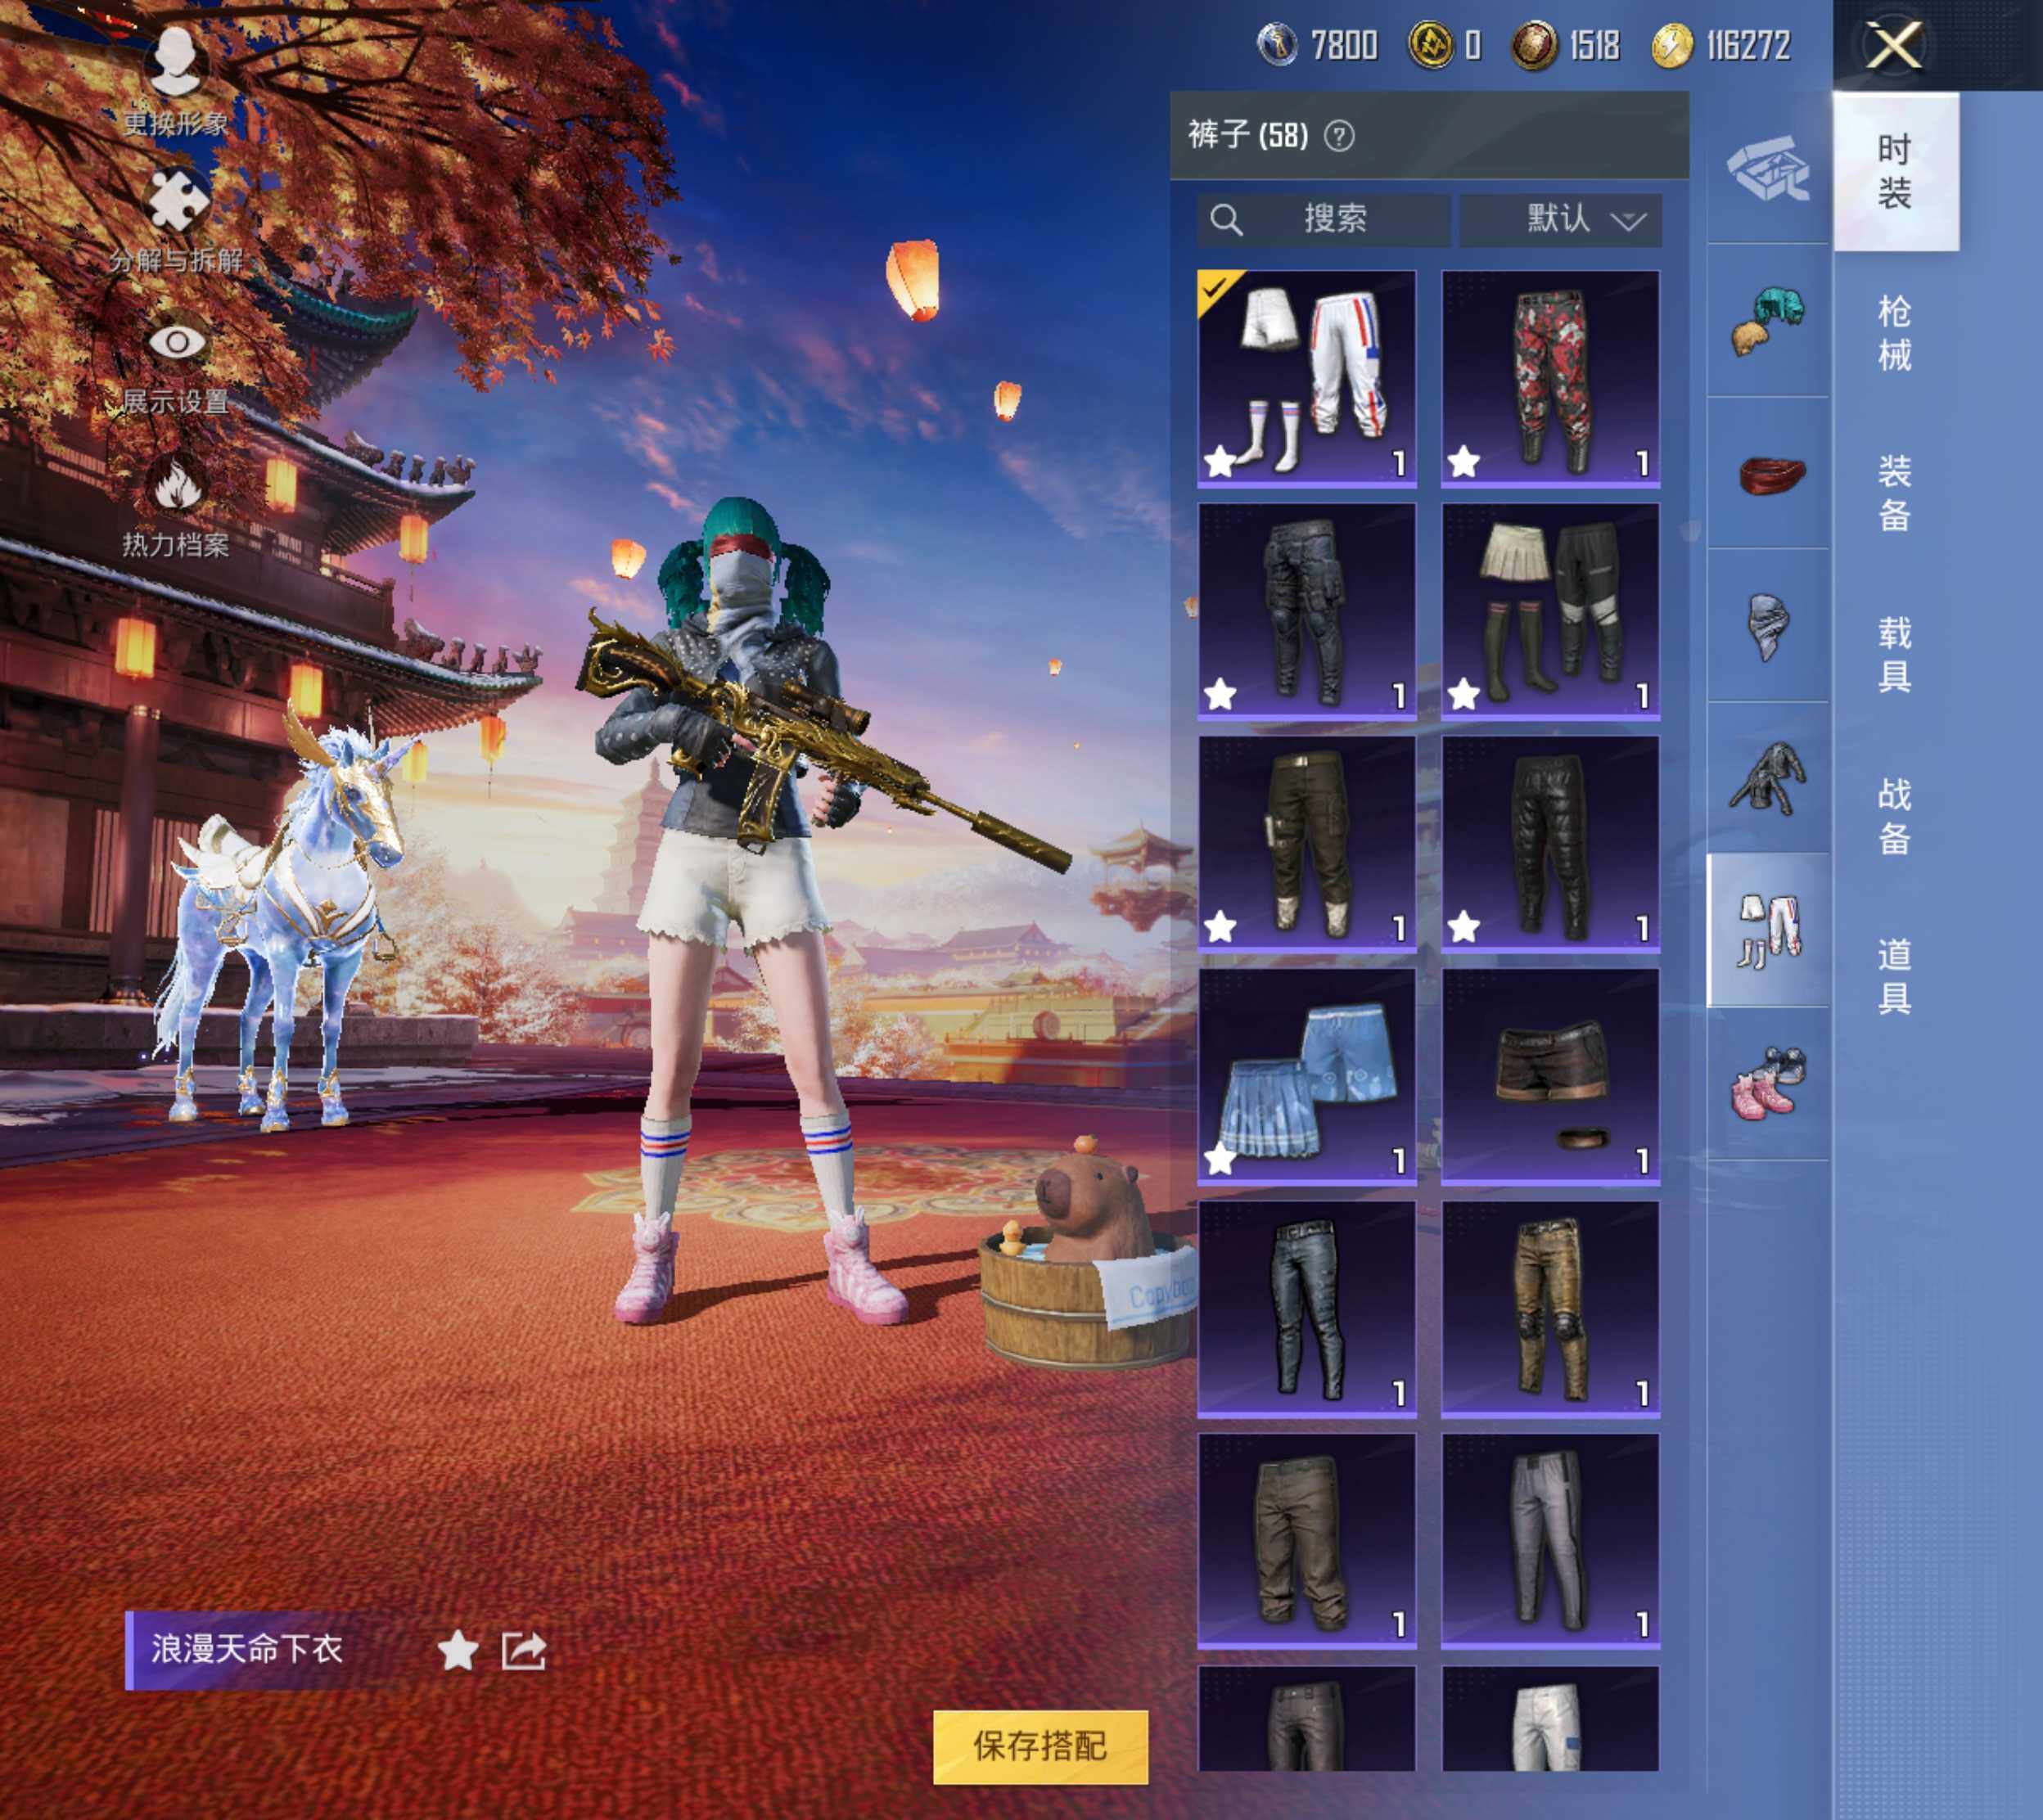2043x1820 pixels.
Task: Select the jacket tops category icon
Action: coord(1768,778)
